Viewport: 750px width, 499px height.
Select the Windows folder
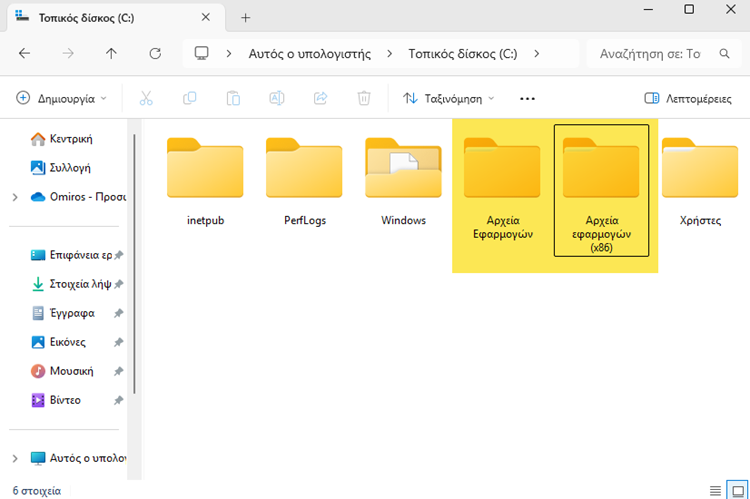(403, 182)
